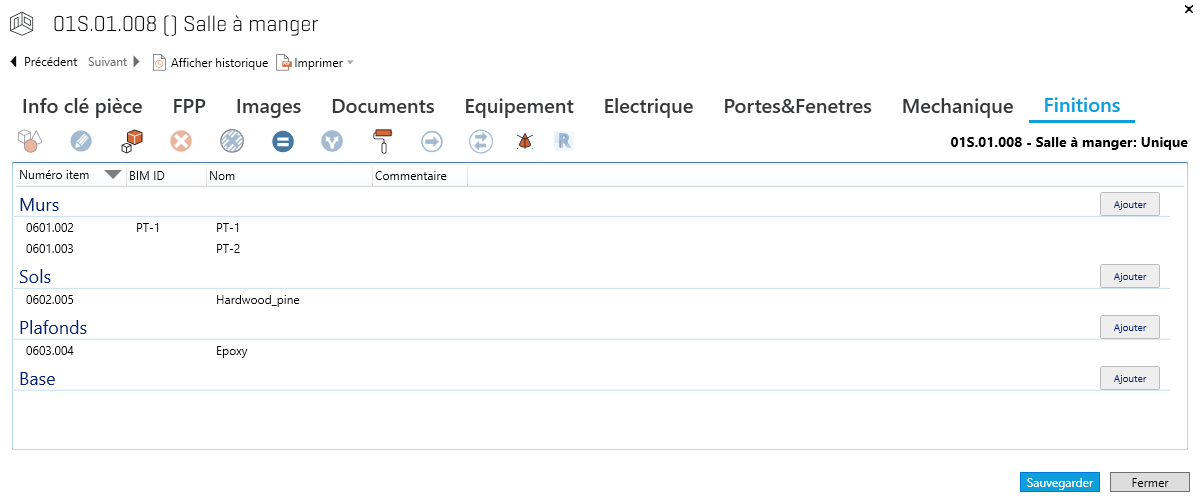The image size is (1200, 502).
Task: Open the Documents tab
Action: click(383, 106)
